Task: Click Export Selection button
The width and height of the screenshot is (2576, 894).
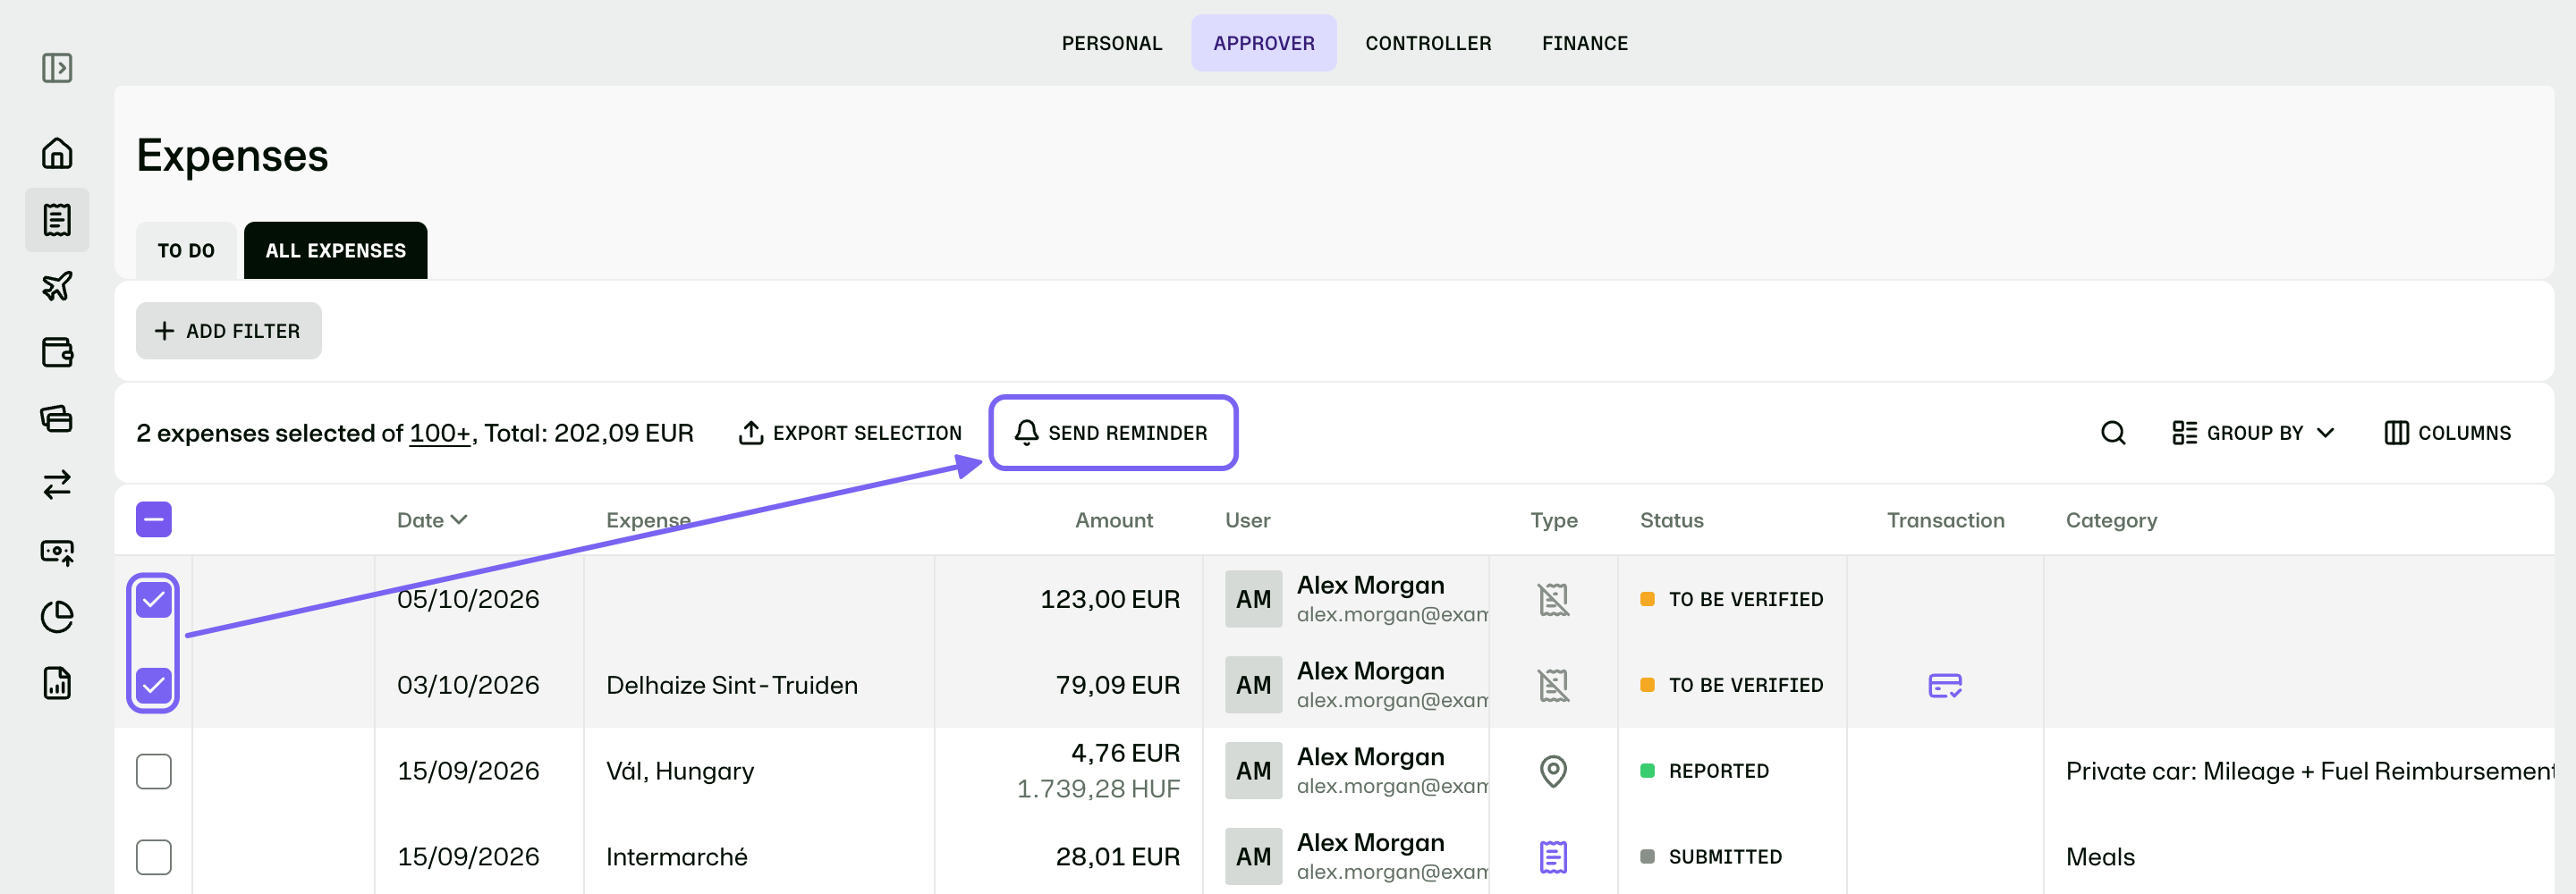Action: click(850, 433)
